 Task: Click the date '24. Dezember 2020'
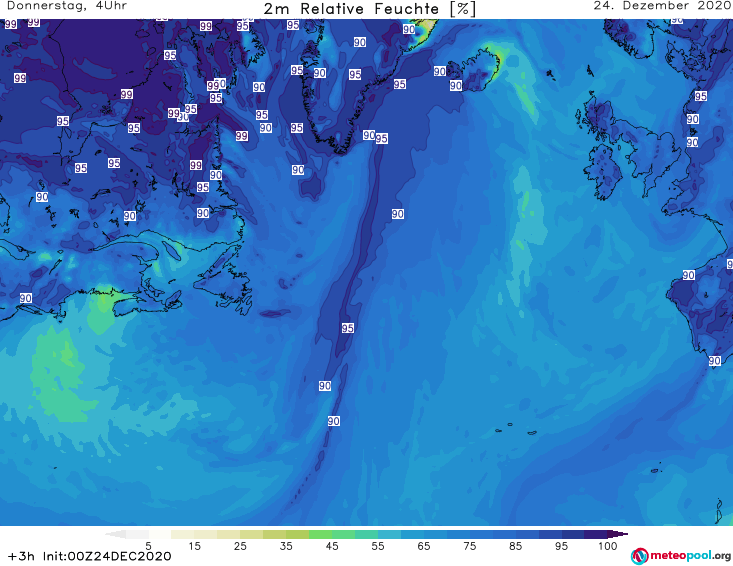tap(662, 6)
